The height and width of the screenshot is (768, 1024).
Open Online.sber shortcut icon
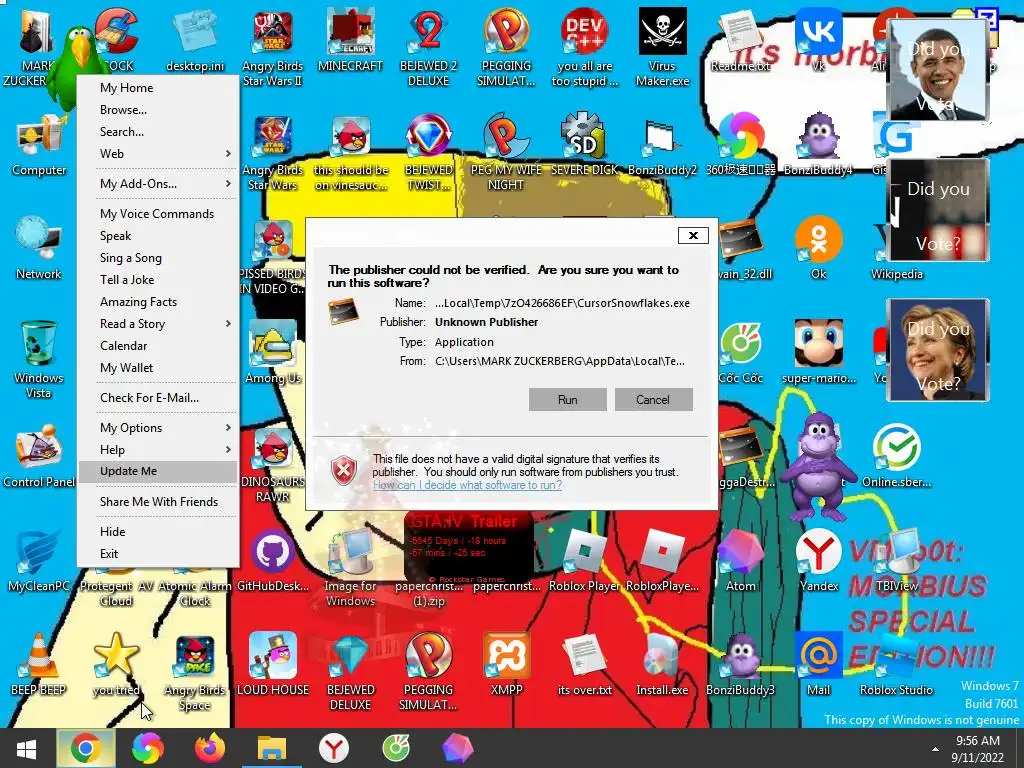tap(896, 457)
